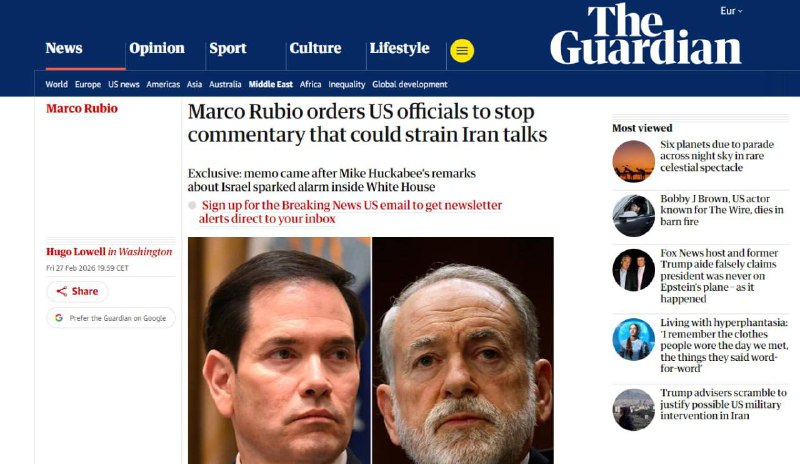
Task: Select the Sport section tab
Action: (228, 48)
